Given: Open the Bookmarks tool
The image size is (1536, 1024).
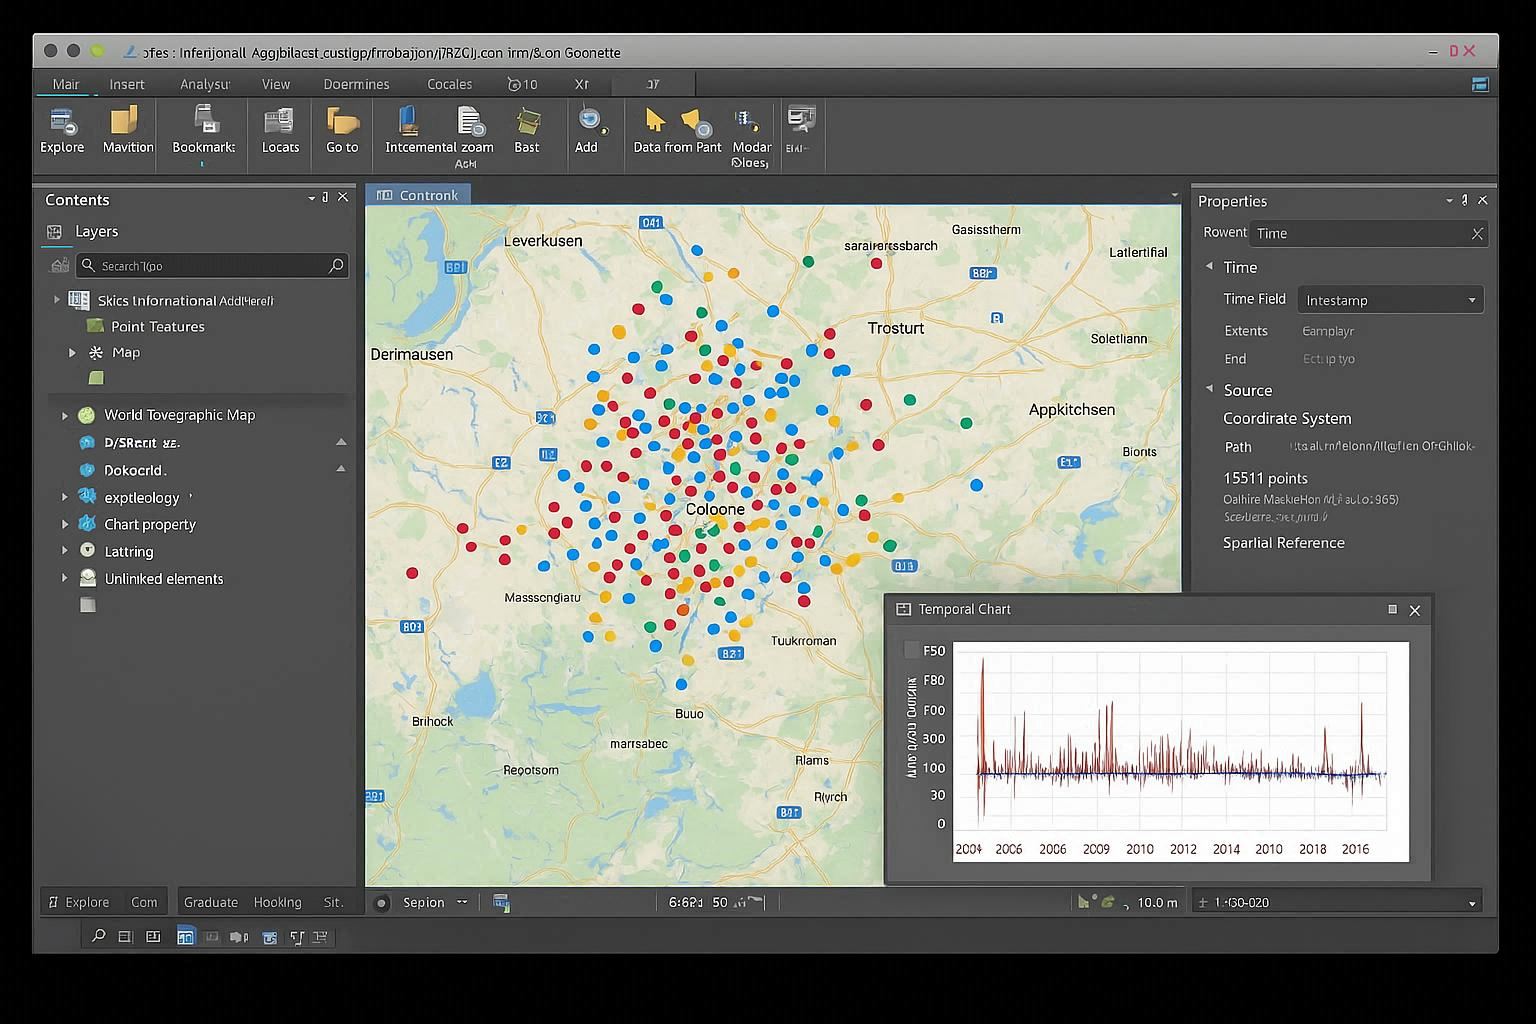Looking at the screenshot, I should click(x=203, y=130).
